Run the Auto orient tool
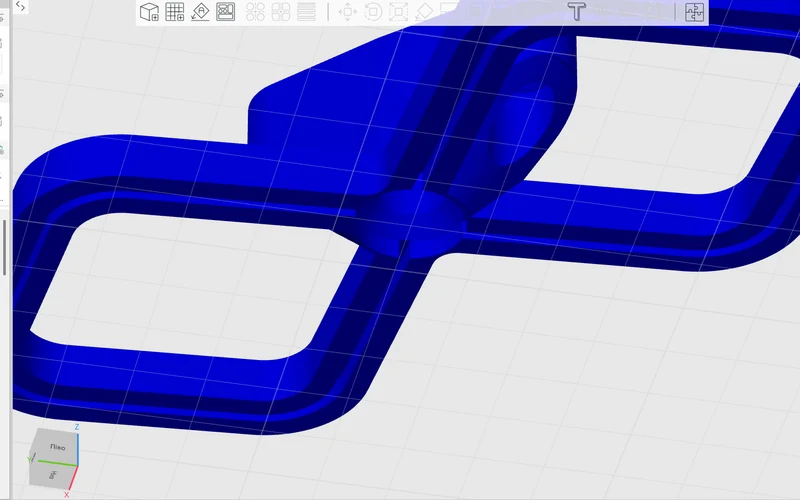This screenshot has height=500, width=800. click(x=200, y=12)
